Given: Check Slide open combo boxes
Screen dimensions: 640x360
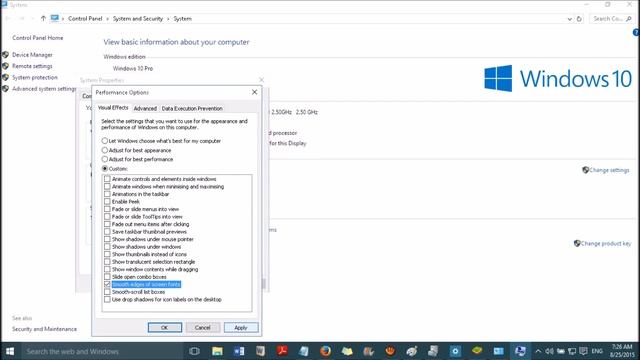Looking at the screenshot, I should point(107,277).
